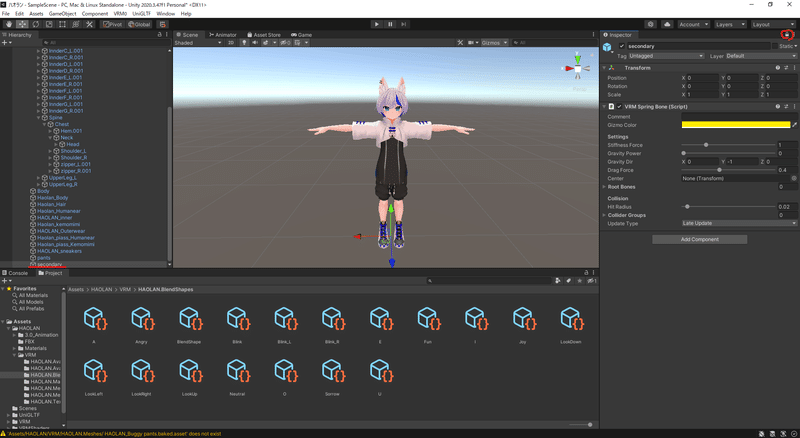800x438 pixels.
Task: Click the Inspector lock icon
Action: coord(787,35)
